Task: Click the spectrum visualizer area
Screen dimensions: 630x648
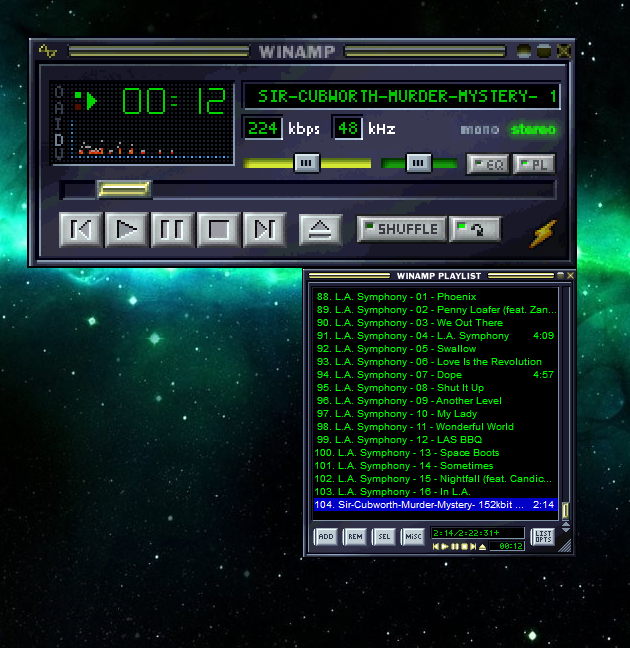Action: click(151, 138)
